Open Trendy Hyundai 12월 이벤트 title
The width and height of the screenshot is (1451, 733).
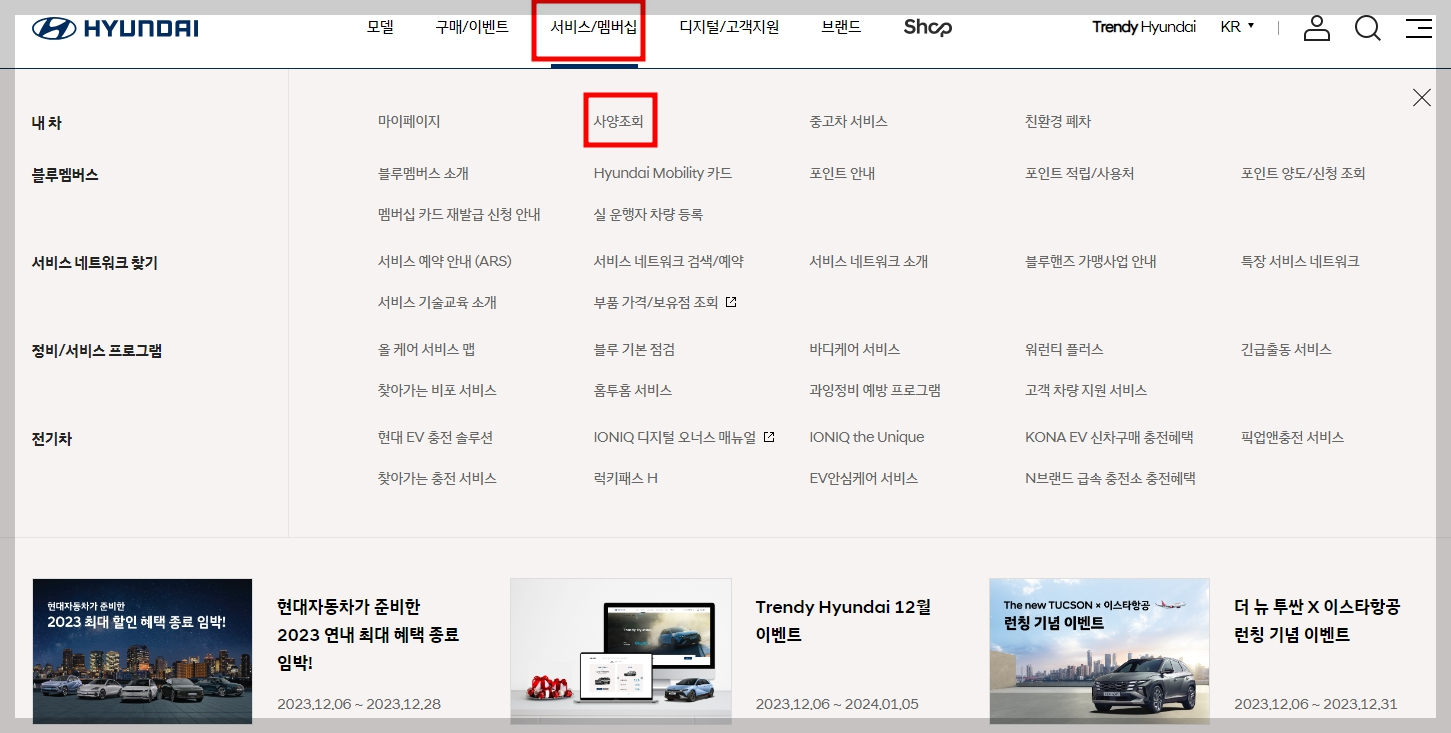843,620
